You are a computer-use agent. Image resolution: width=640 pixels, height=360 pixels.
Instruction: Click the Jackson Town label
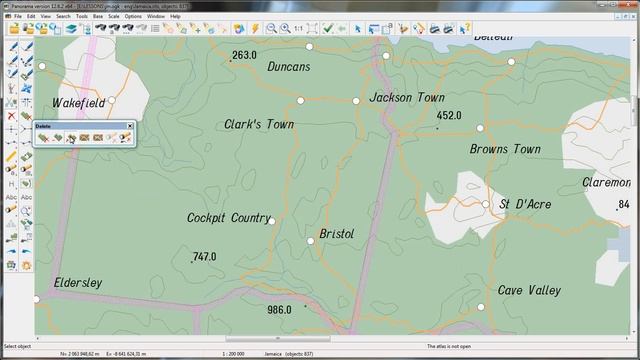tap(407, 98)
